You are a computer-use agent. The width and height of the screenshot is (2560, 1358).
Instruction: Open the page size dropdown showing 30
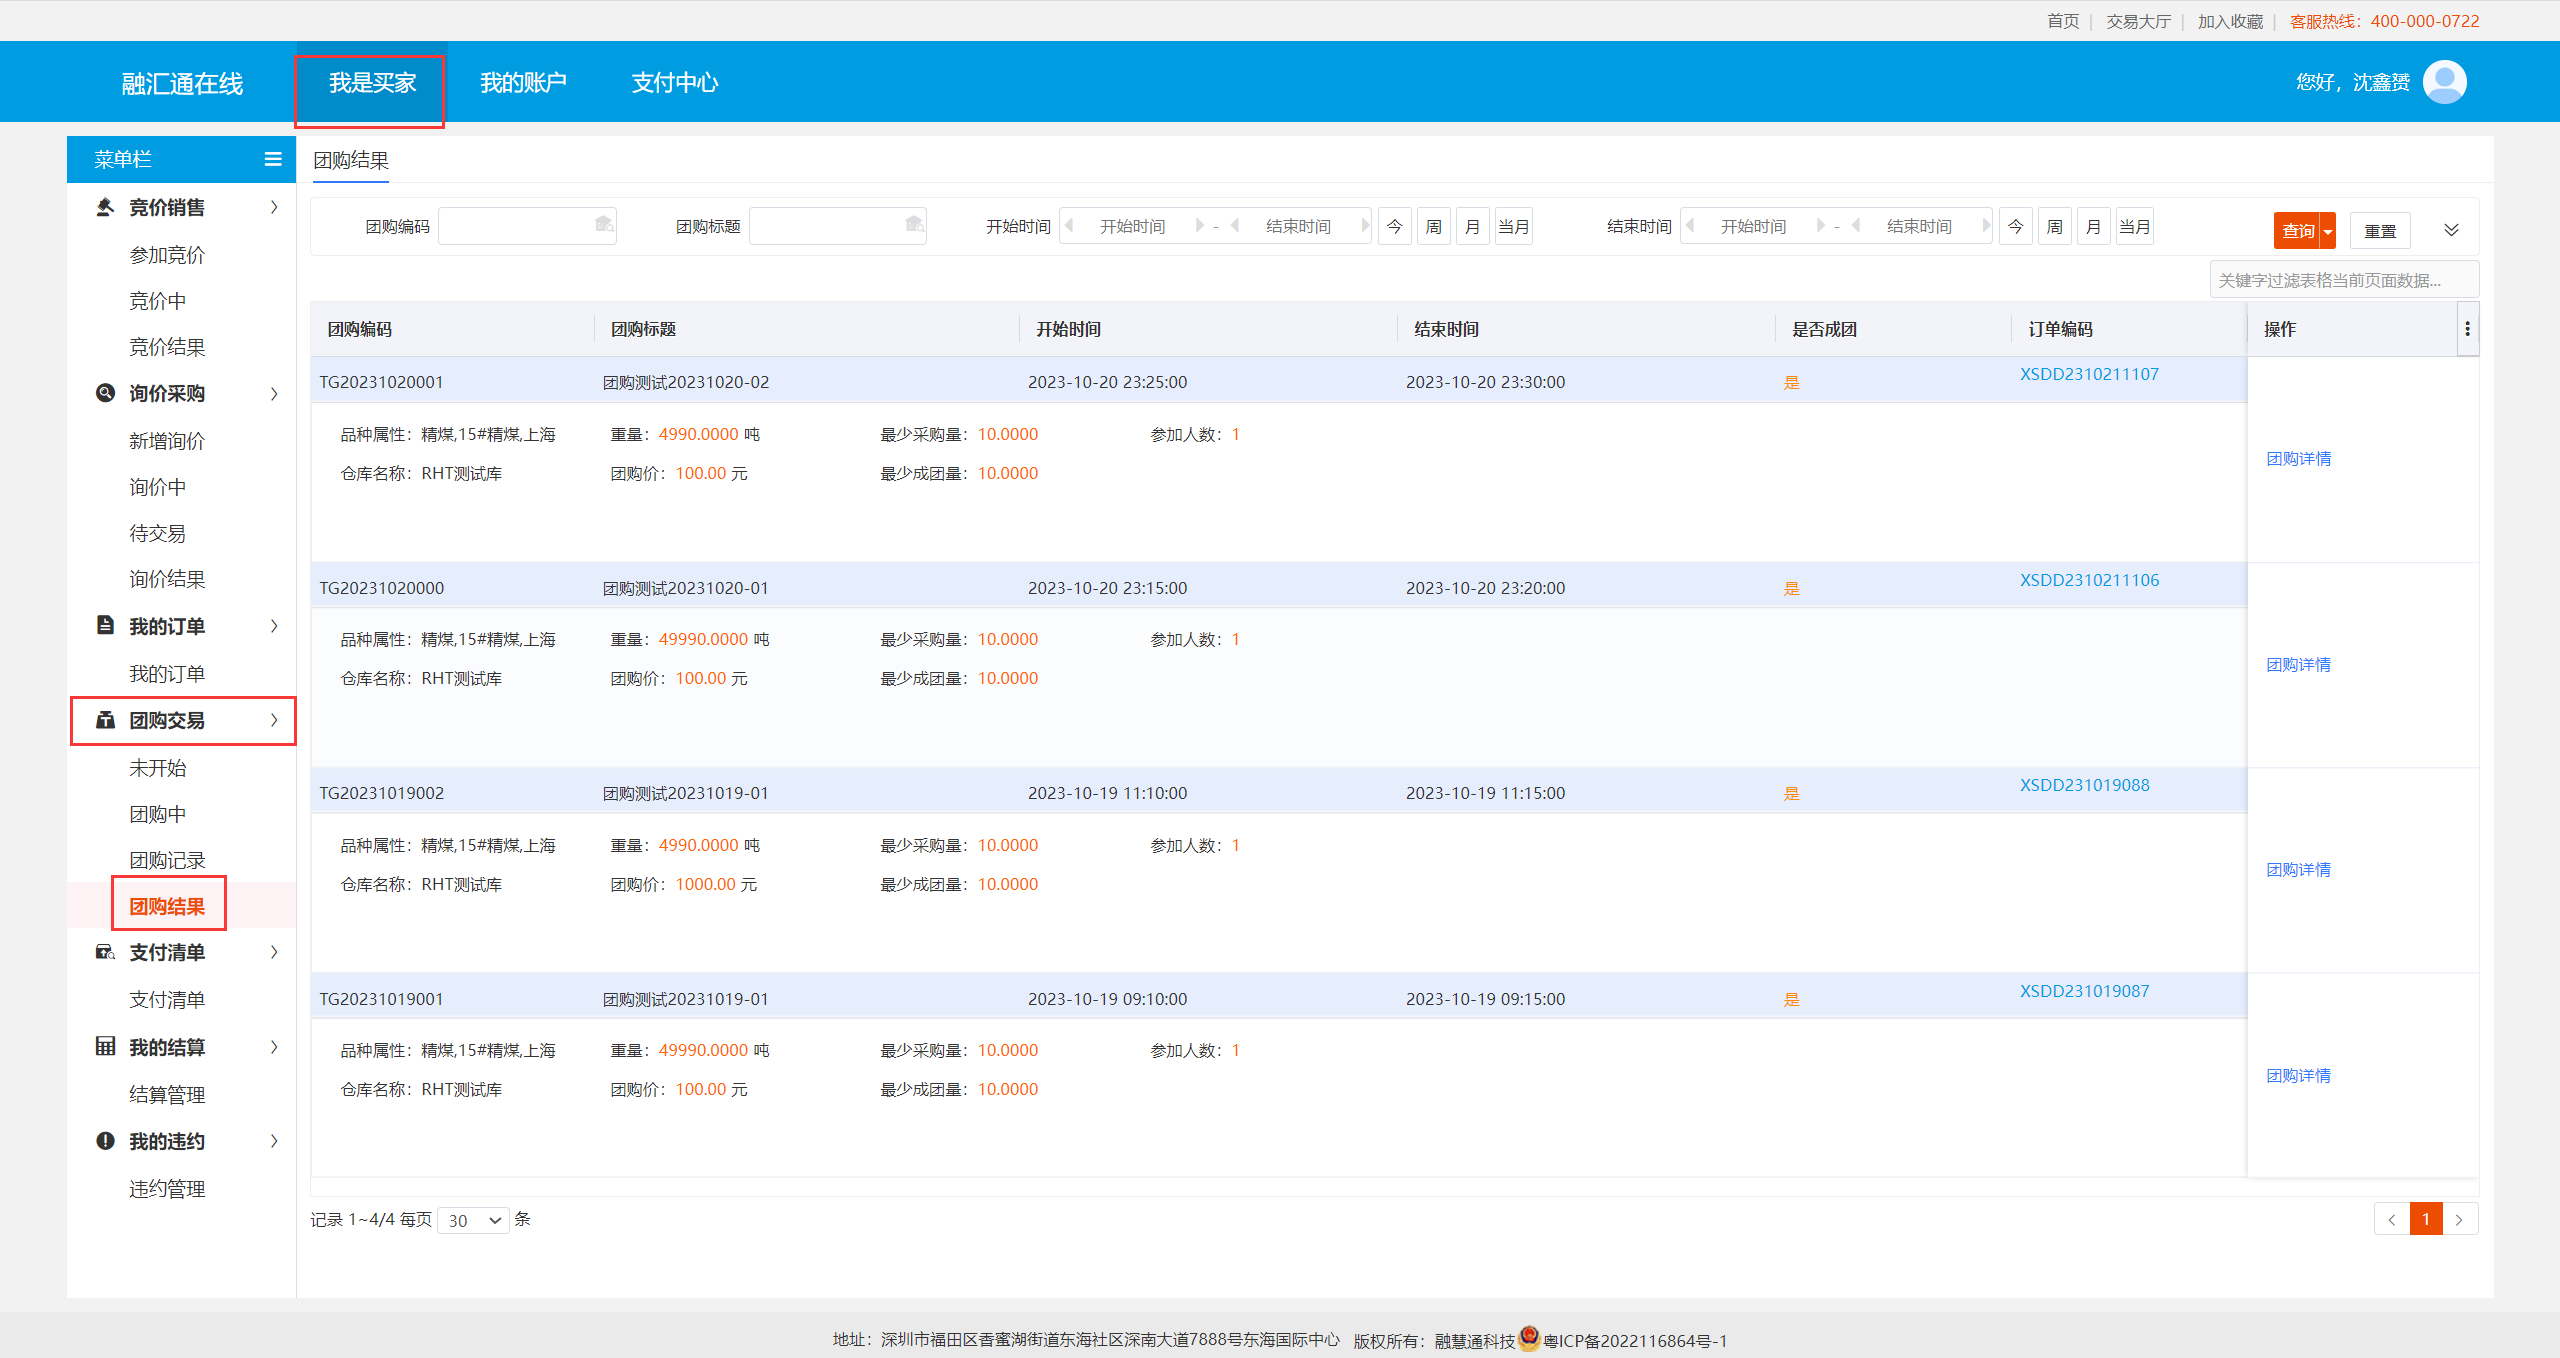[474, 1220]
